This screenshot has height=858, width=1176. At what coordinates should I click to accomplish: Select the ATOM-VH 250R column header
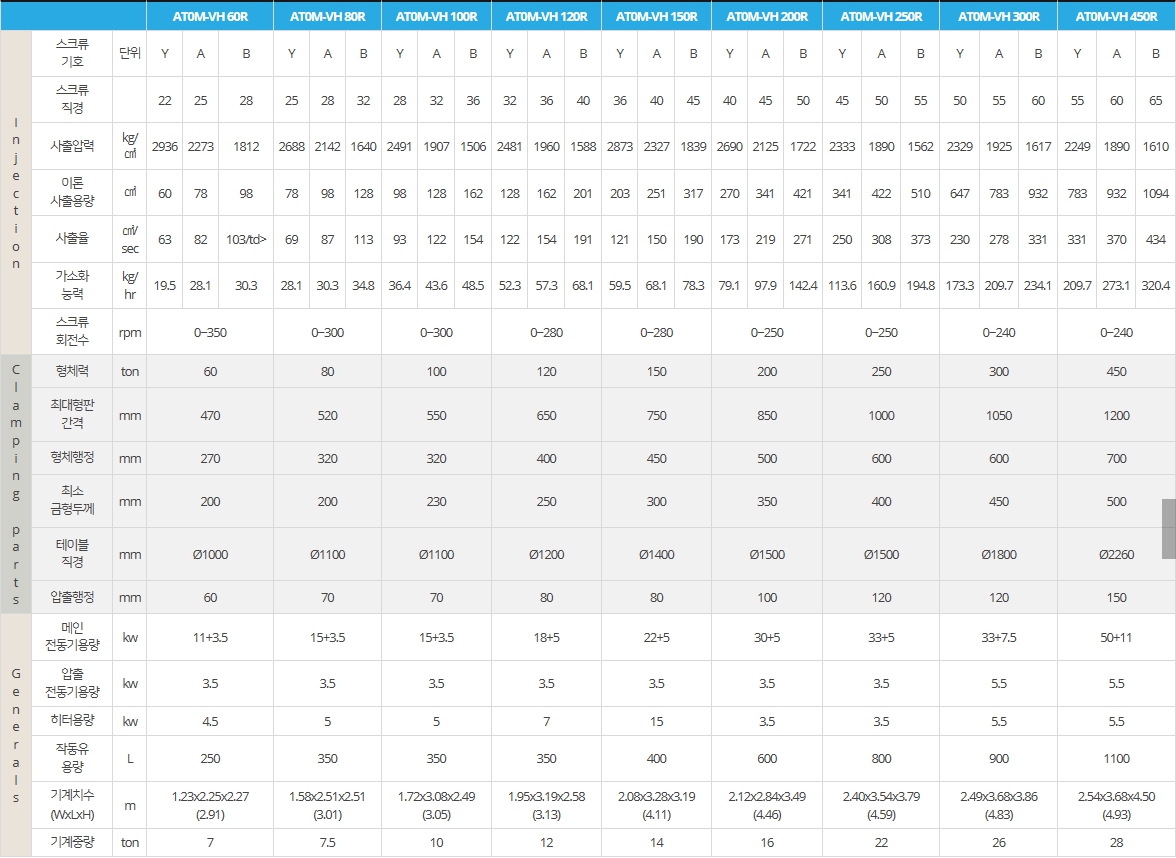[881, 16]
